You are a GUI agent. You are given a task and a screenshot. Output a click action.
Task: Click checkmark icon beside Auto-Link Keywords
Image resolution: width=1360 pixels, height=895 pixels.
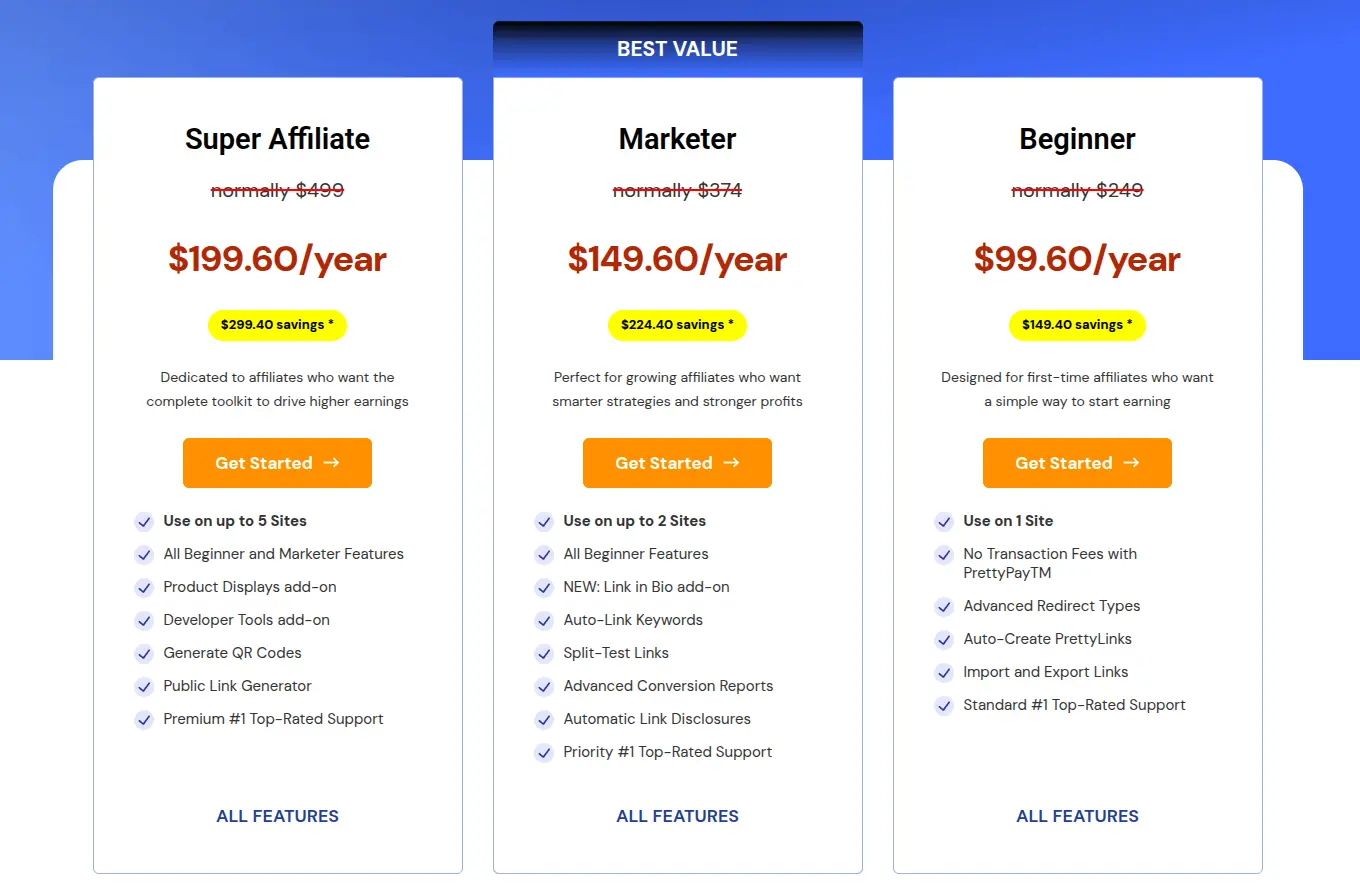(x=544, y=621)
